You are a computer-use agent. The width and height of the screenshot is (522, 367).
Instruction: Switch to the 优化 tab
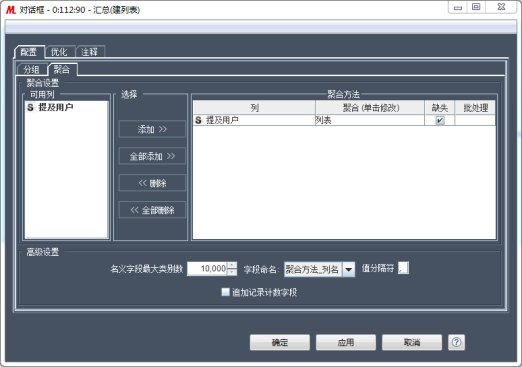[59, 52]
